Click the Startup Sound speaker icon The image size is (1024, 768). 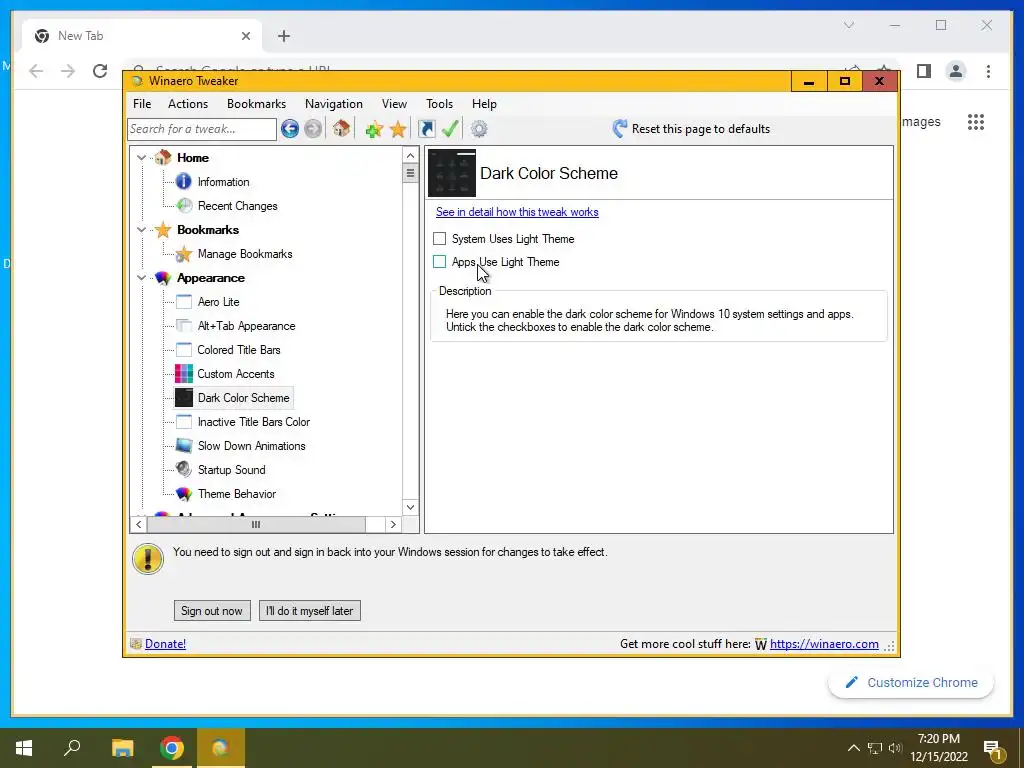pos(184,470)
